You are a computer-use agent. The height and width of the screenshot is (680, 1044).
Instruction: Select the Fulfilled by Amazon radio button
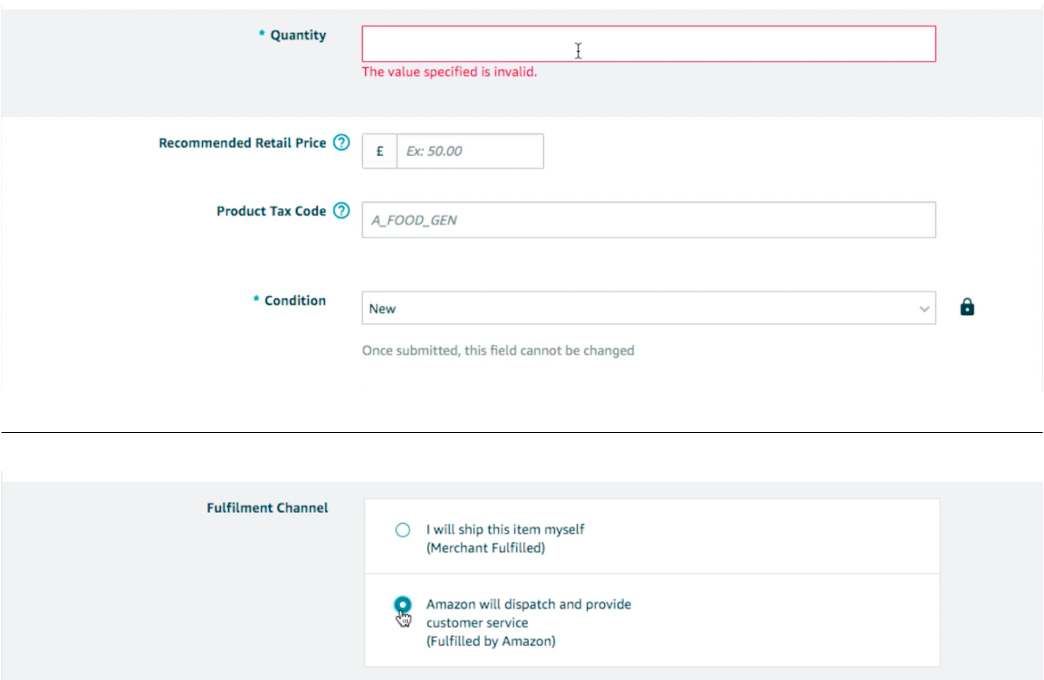403,605
